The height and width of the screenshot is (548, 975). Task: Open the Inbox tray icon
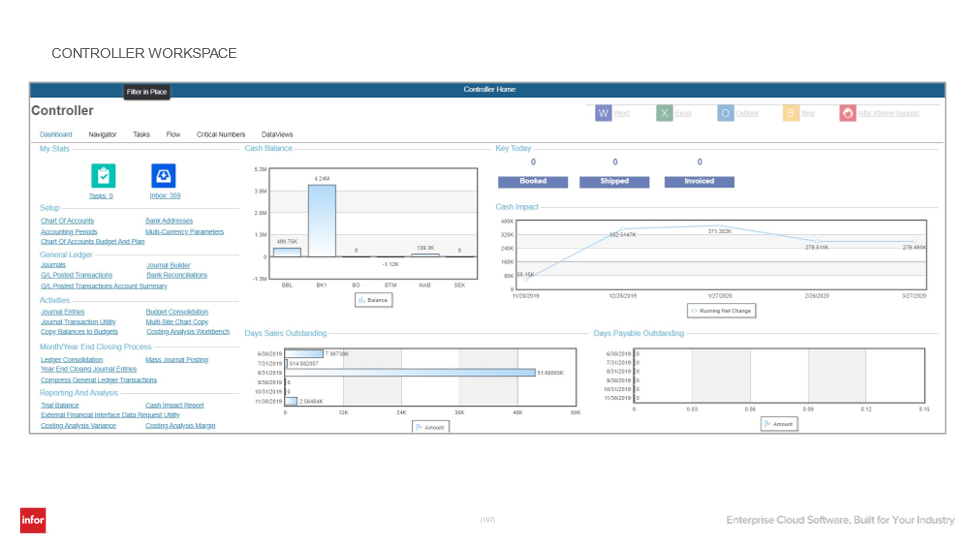(164, 176)
